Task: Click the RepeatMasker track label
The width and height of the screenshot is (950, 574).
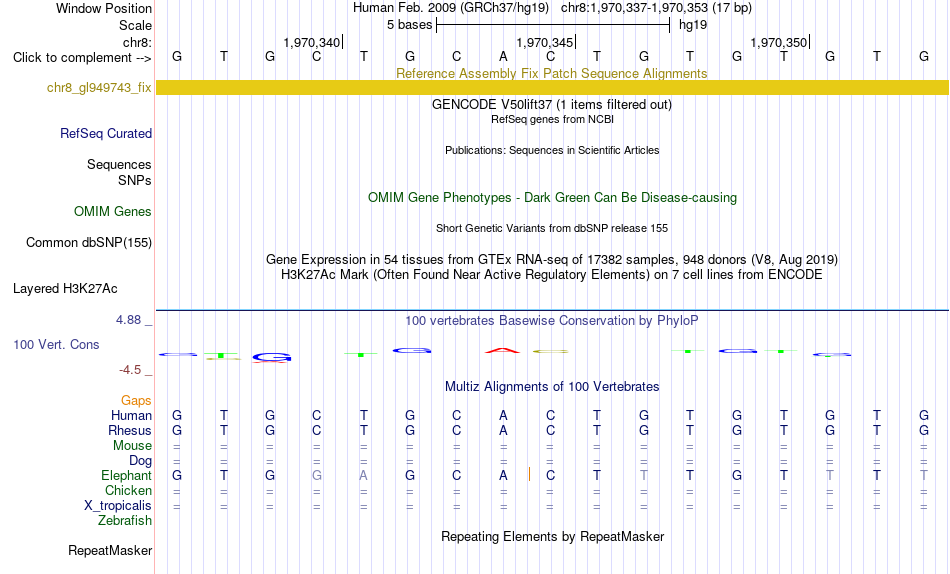Action: pos(110,550)
